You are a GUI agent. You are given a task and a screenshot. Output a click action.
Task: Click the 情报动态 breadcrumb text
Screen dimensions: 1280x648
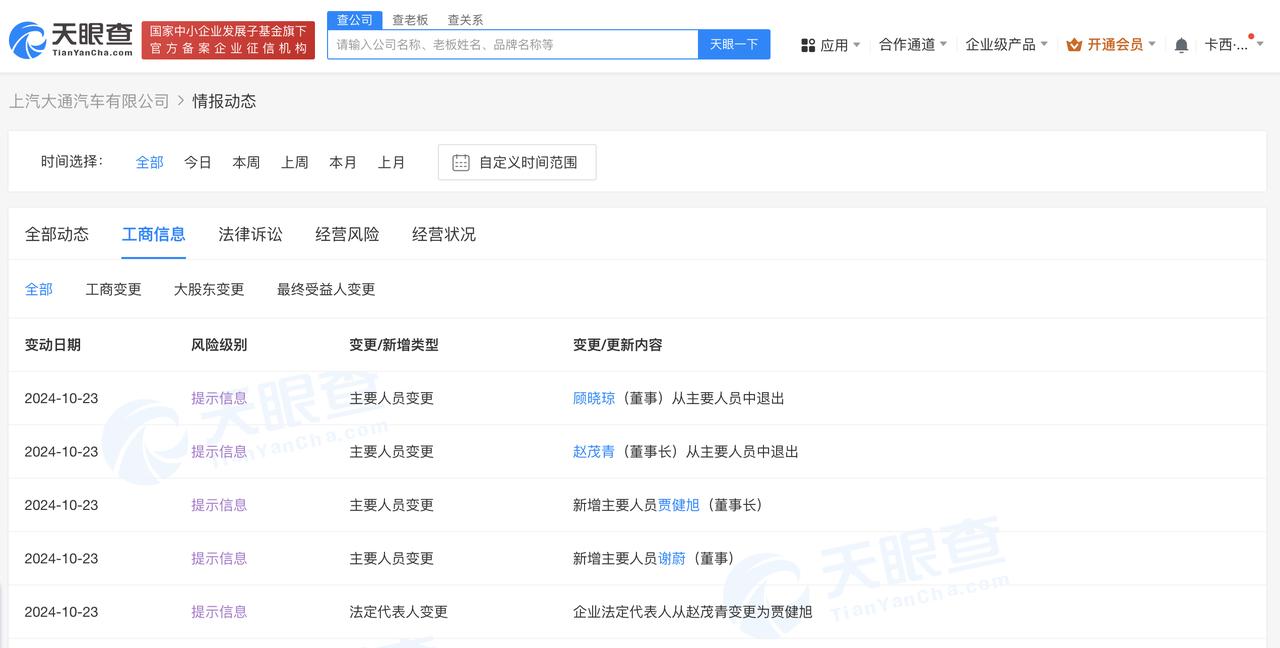click(x=224, y=101)
